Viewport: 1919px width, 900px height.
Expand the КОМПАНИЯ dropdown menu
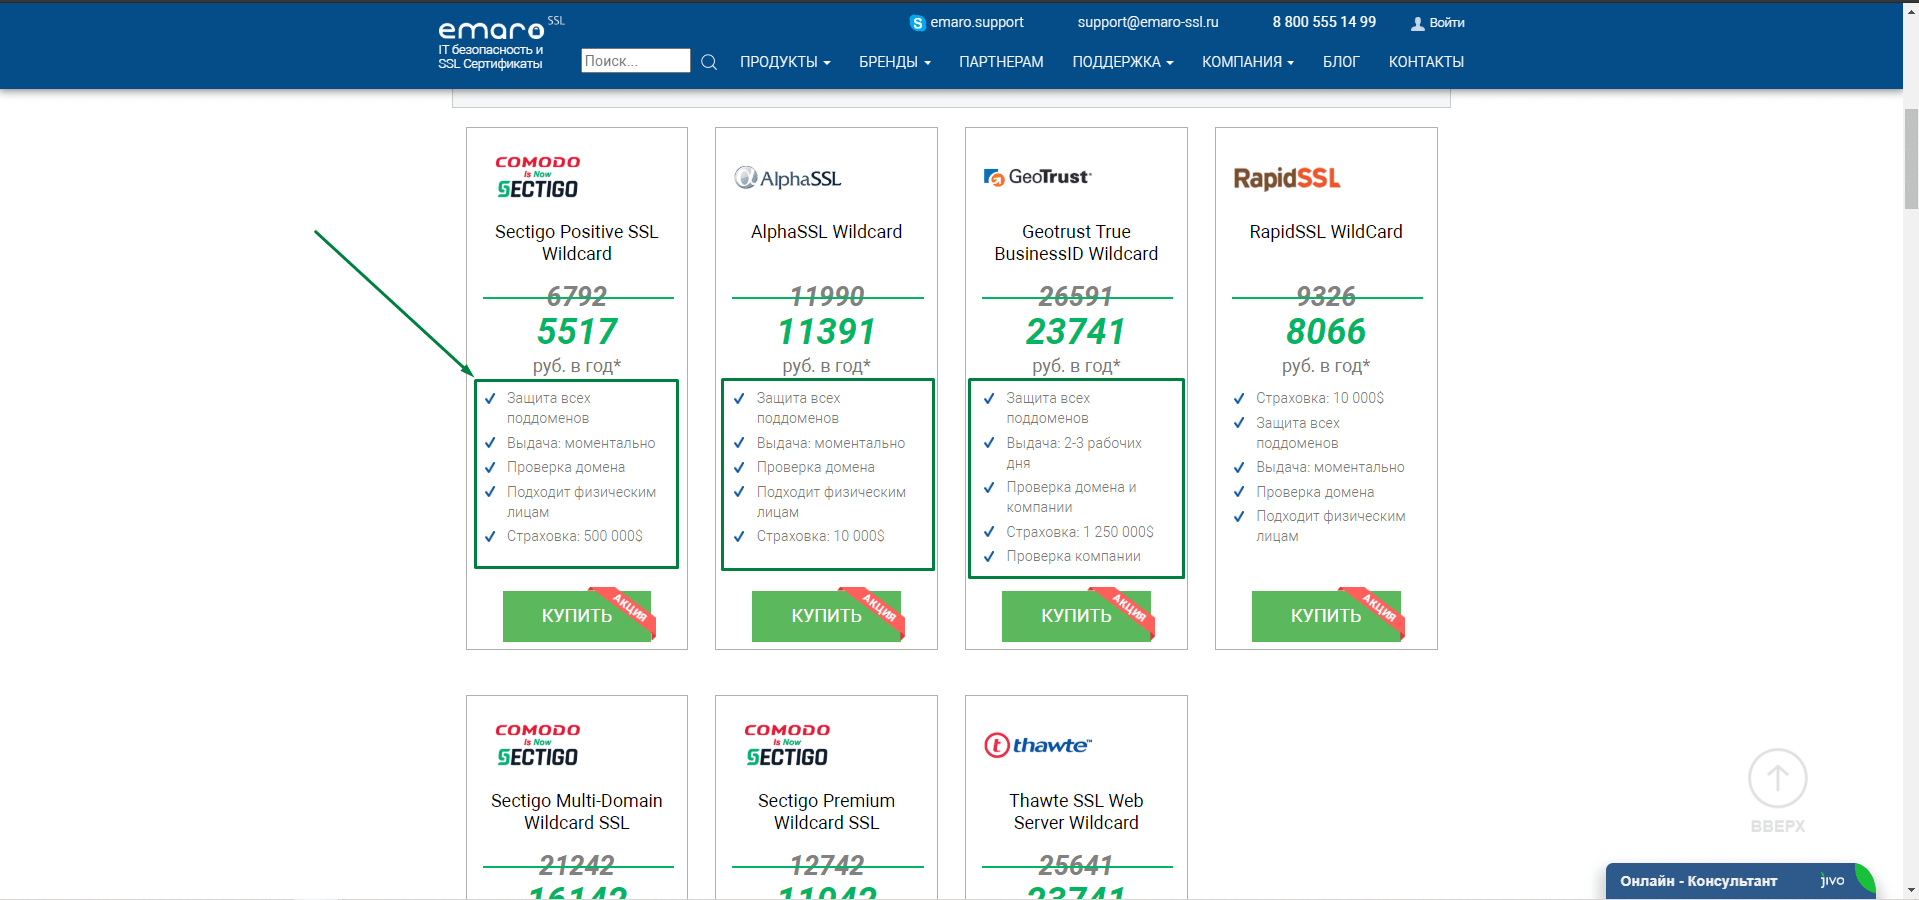(1248, 62)
